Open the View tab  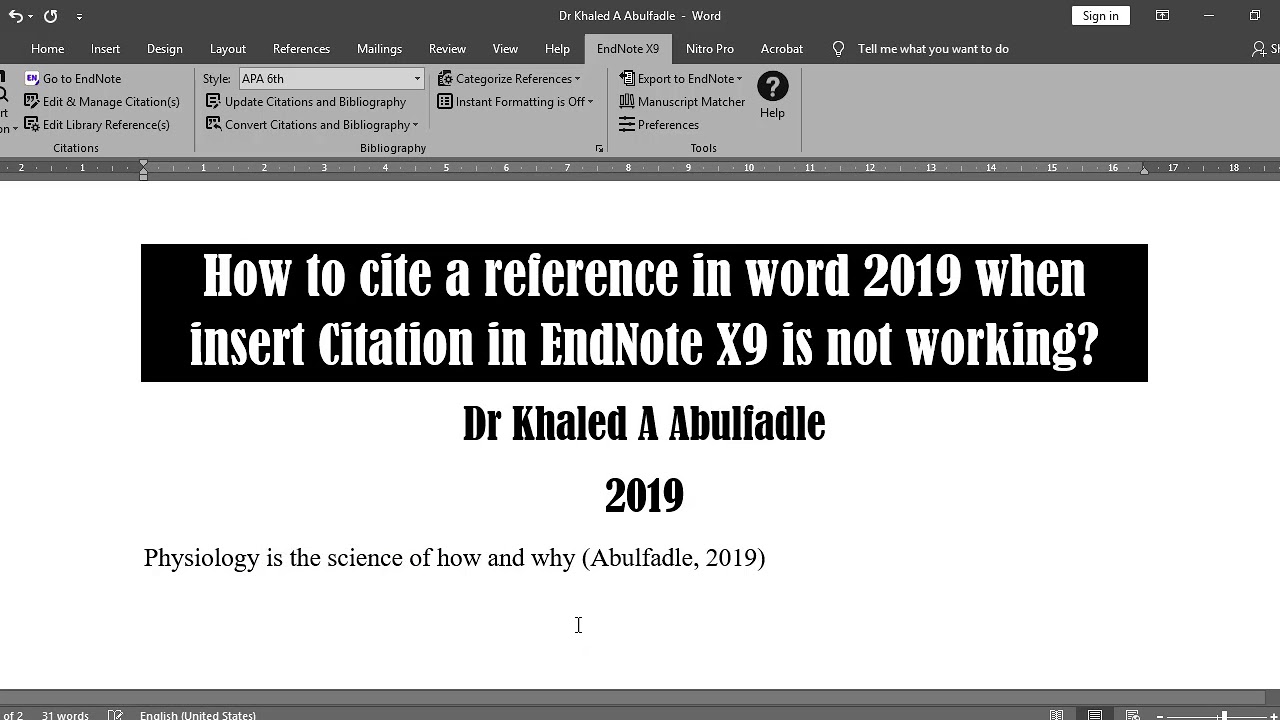505,48
